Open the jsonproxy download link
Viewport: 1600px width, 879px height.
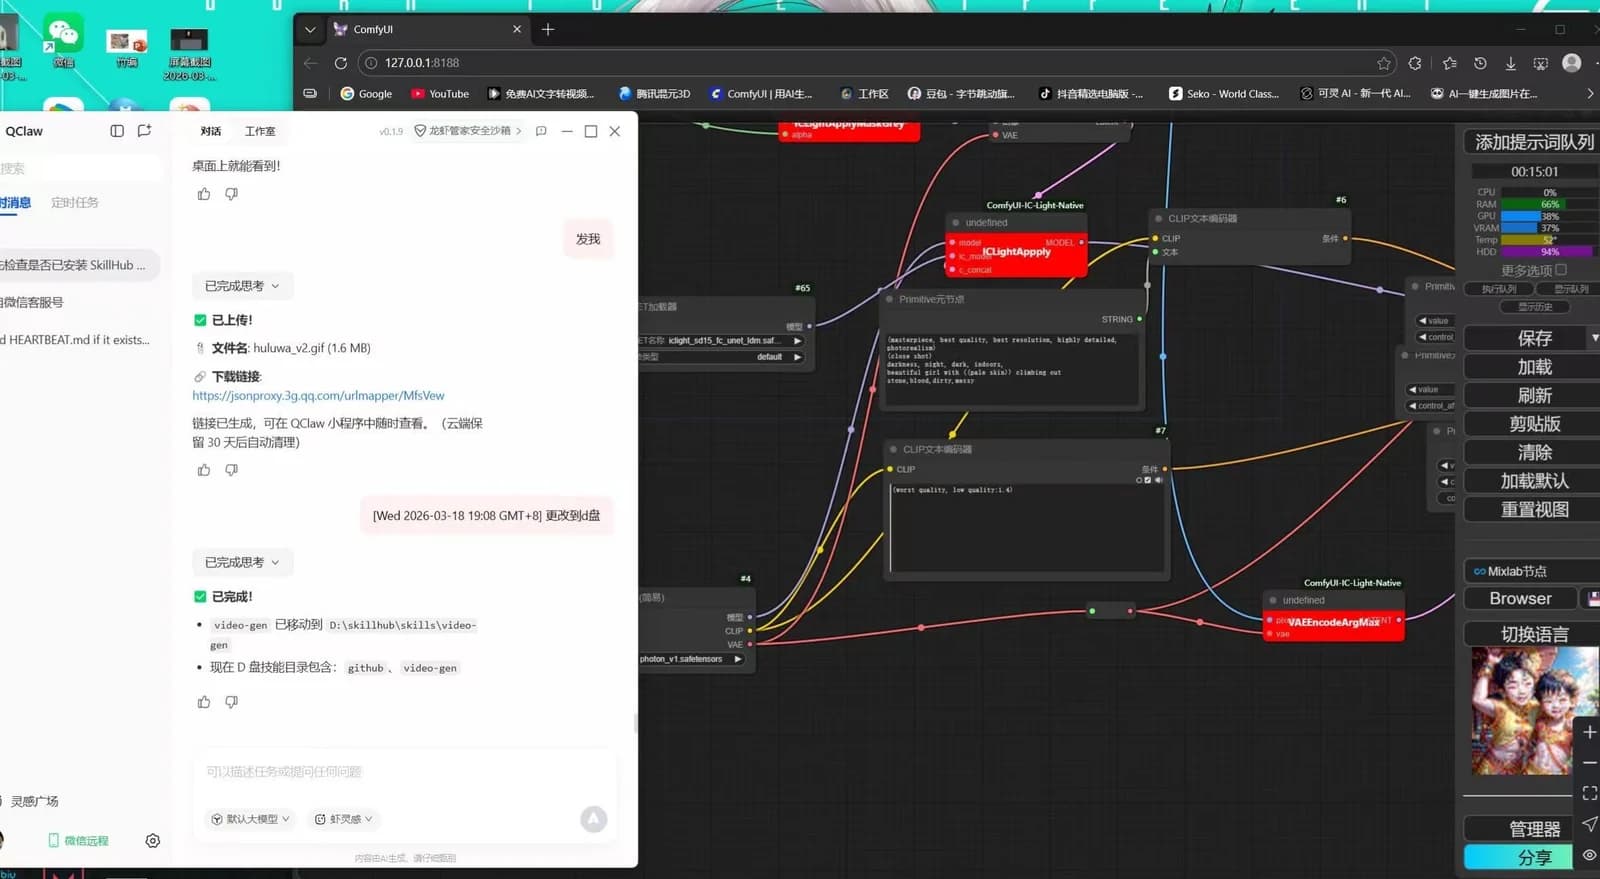point(318,396)
